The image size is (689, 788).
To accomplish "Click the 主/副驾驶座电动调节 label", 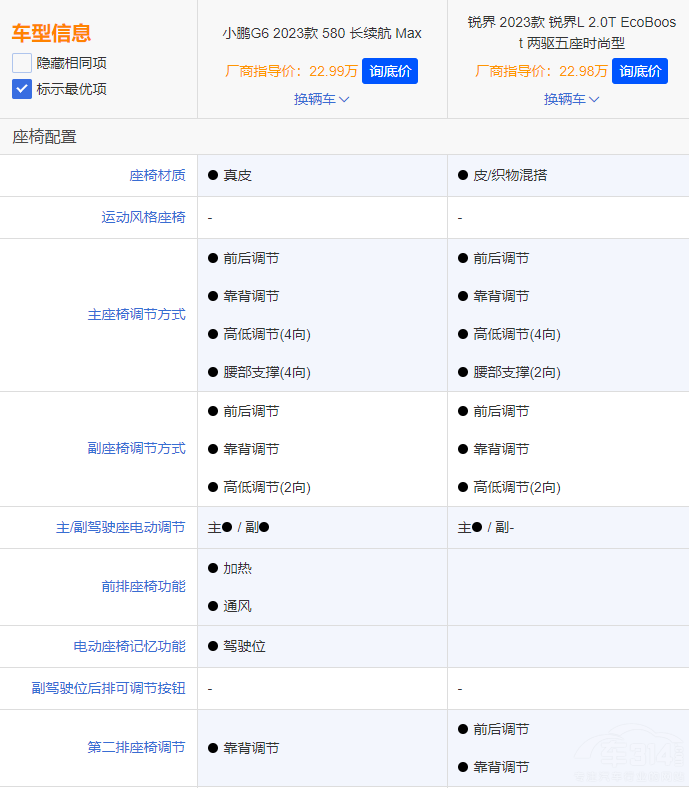I will tap(120, 527).
